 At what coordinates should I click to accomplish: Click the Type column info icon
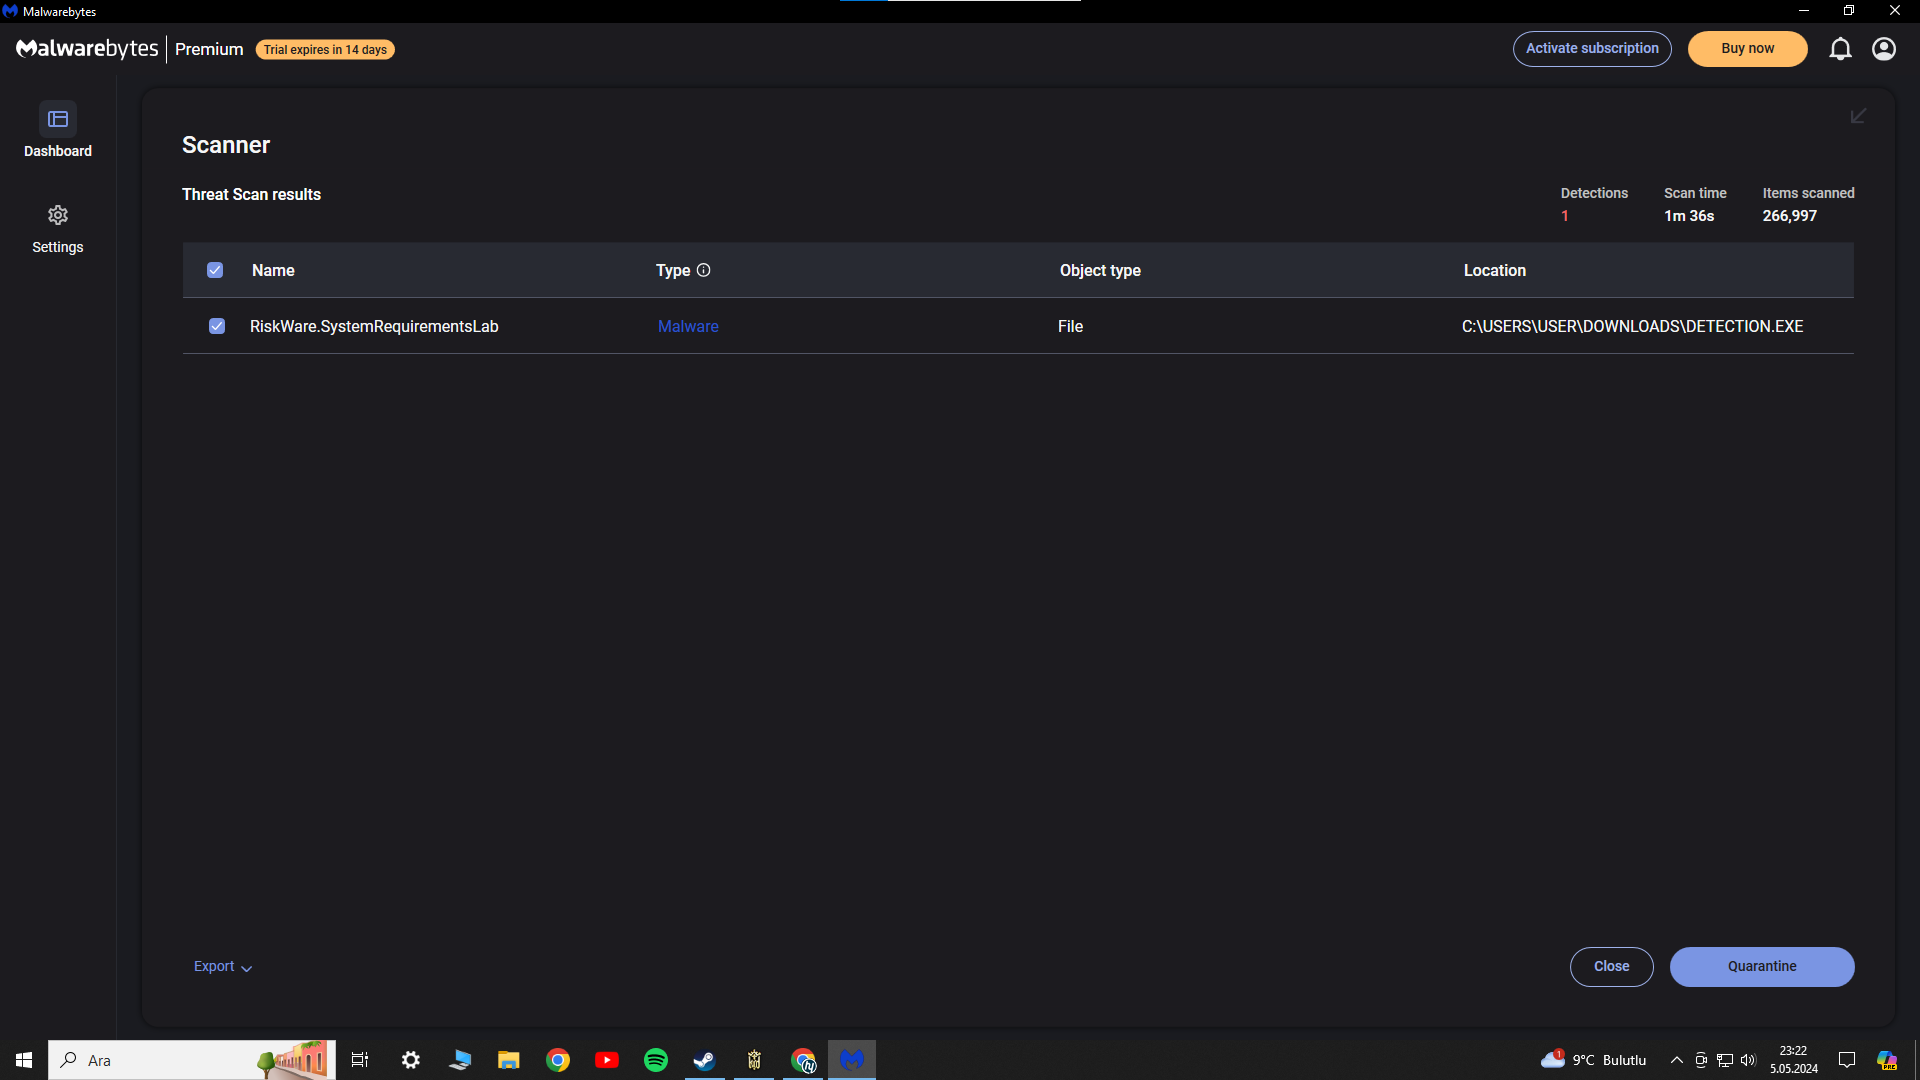[x=704, y=270]
